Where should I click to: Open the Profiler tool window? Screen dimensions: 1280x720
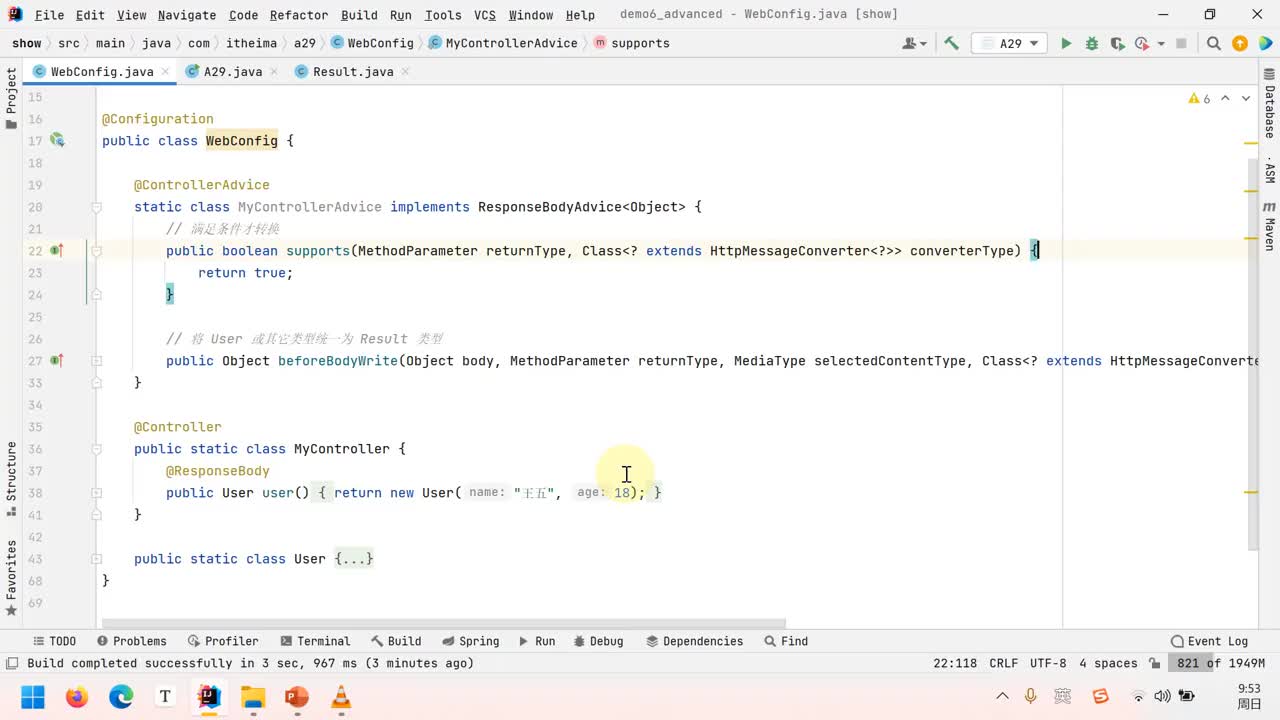point(222,641)
